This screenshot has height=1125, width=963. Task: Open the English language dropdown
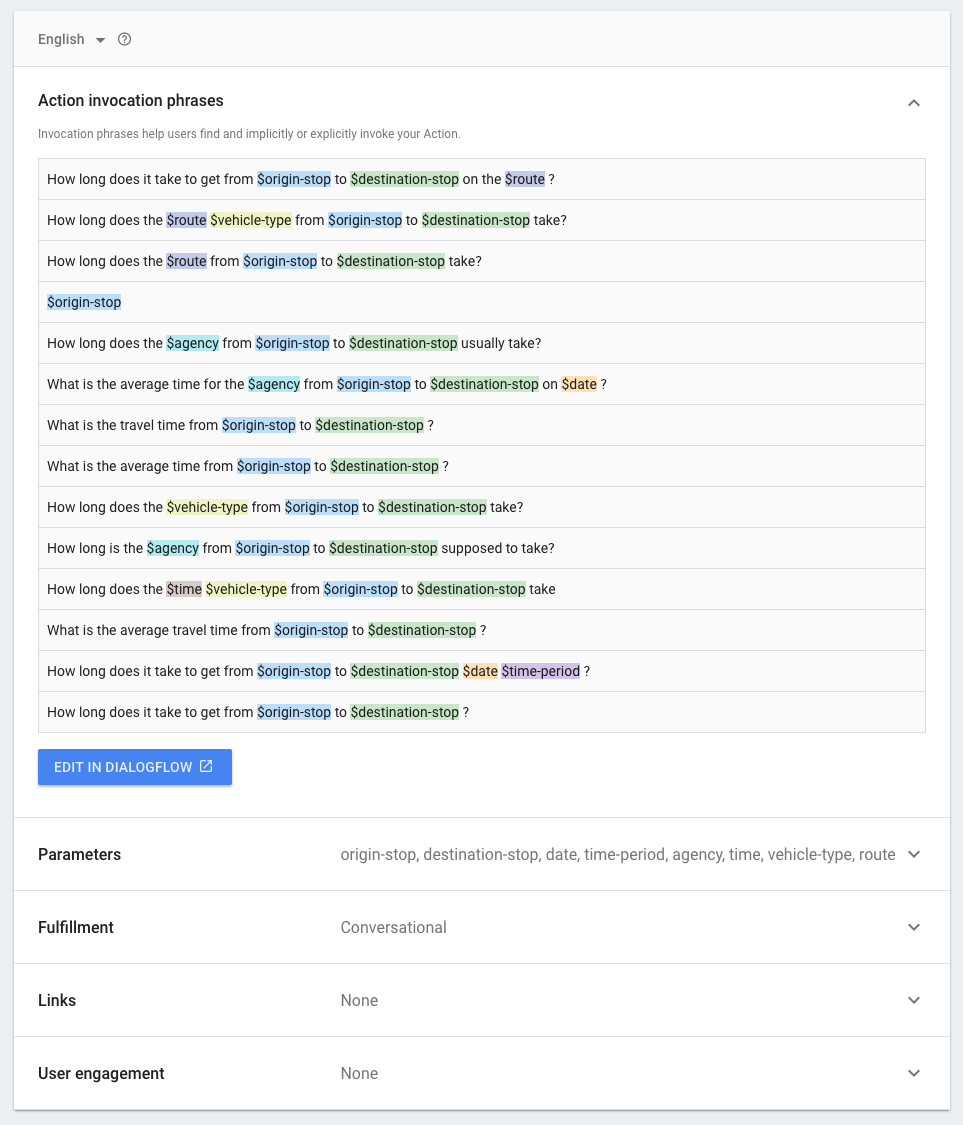[71, 40]
